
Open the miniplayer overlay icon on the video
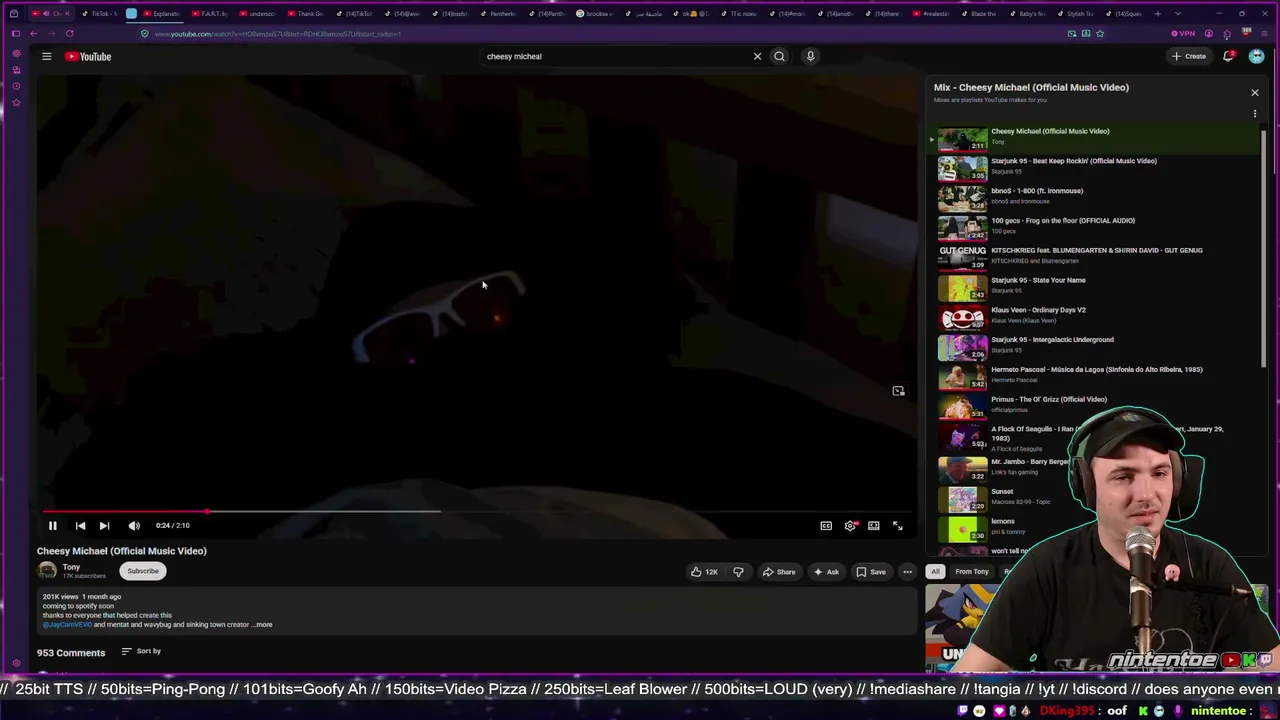click(898, 391)
